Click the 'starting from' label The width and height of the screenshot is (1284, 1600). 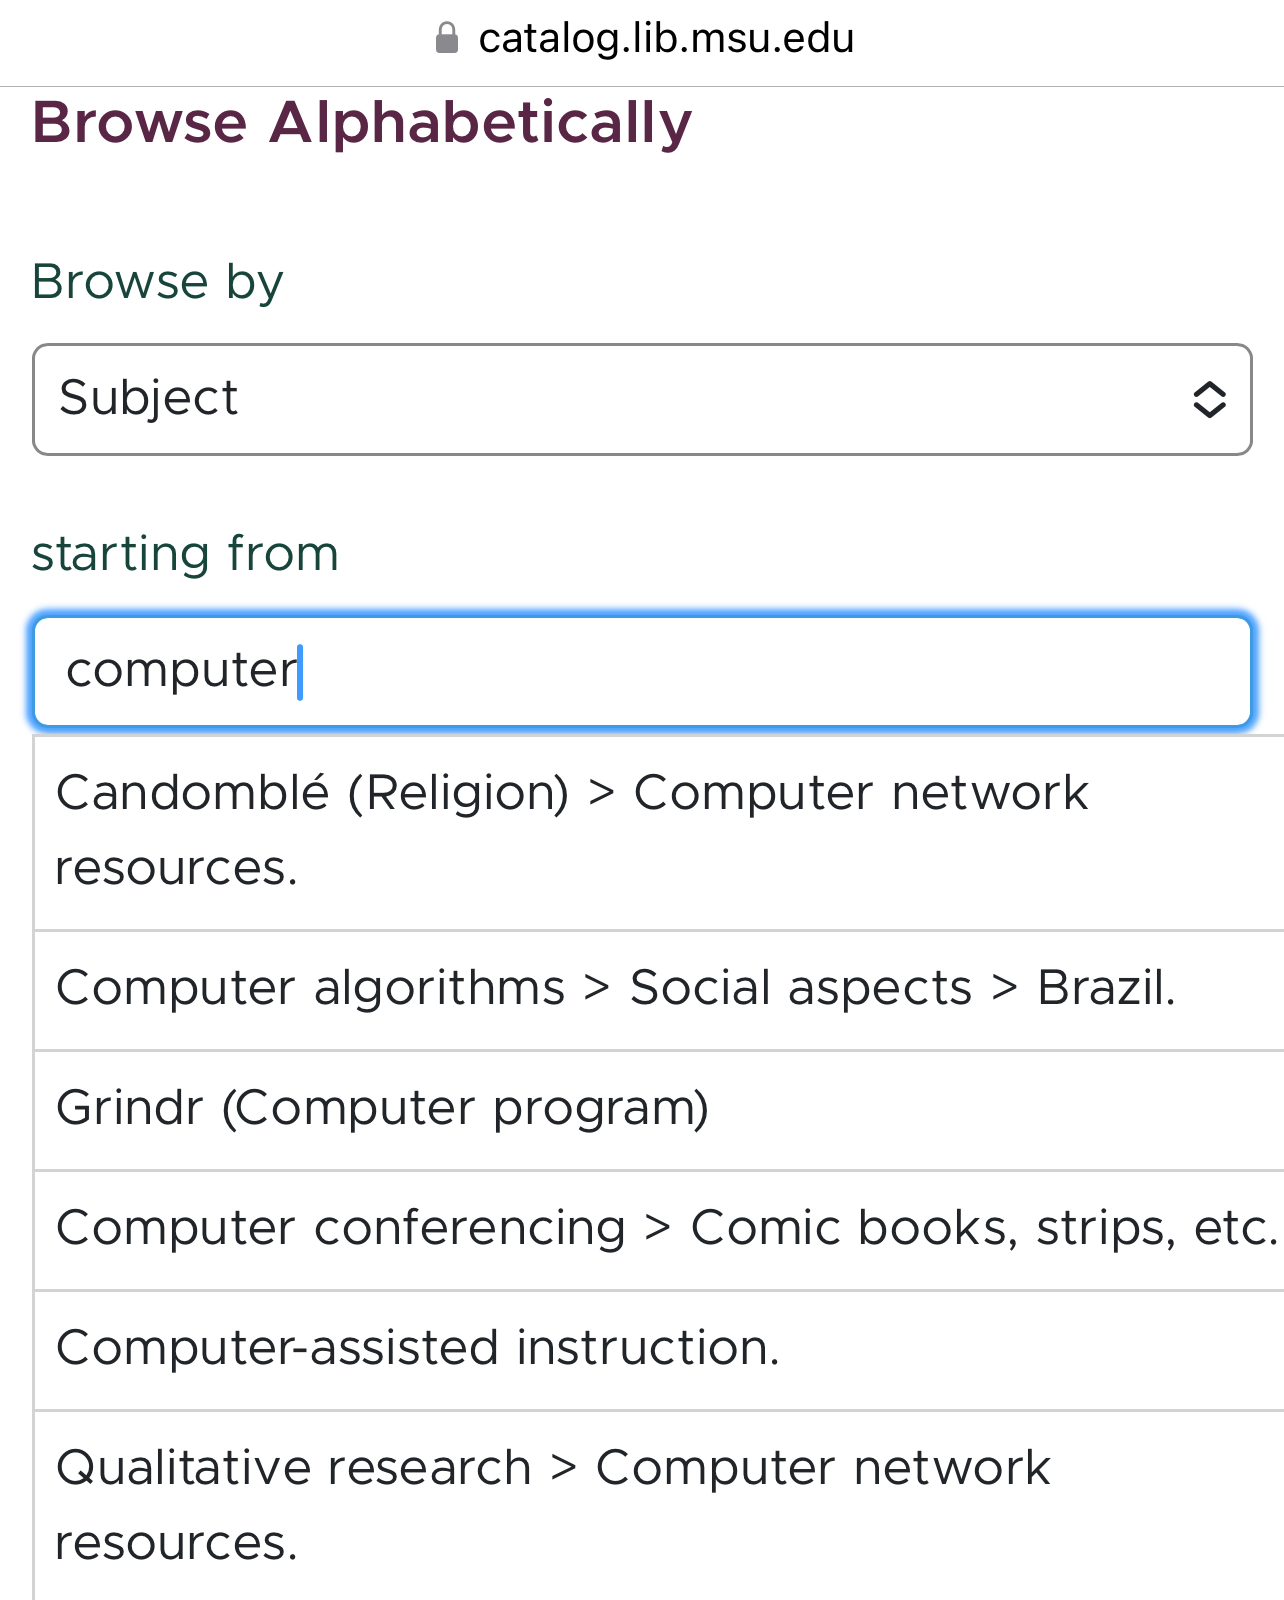pos(185,554)
